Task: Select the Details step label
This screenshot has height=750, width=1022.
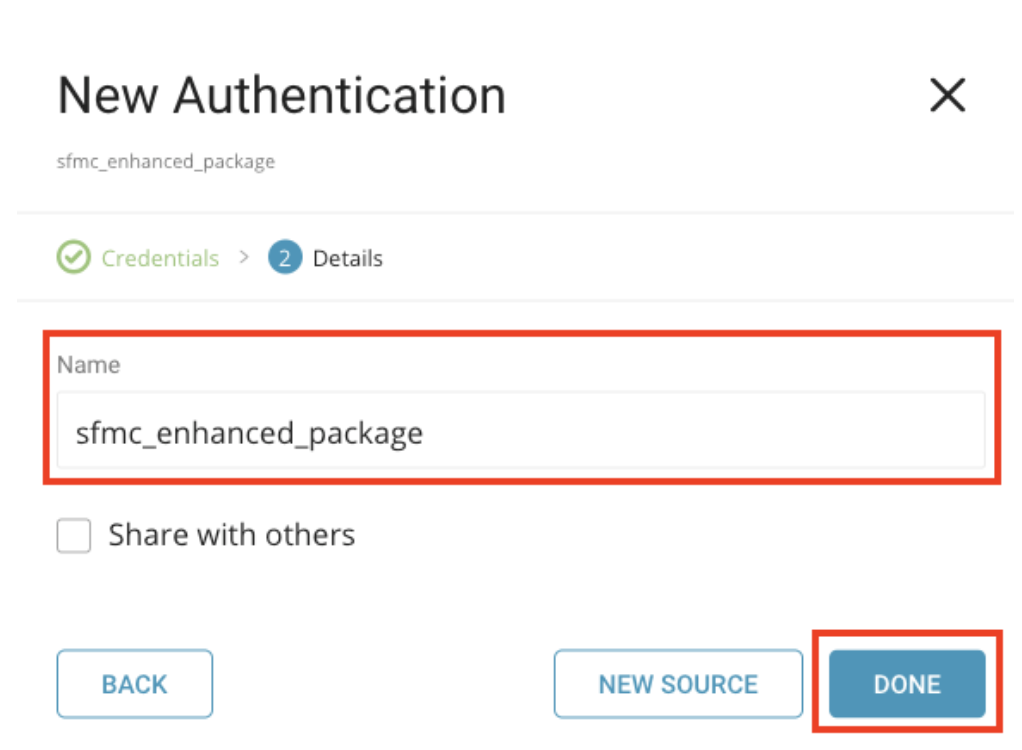Action: pyautogui.click(x=347, y=258)
